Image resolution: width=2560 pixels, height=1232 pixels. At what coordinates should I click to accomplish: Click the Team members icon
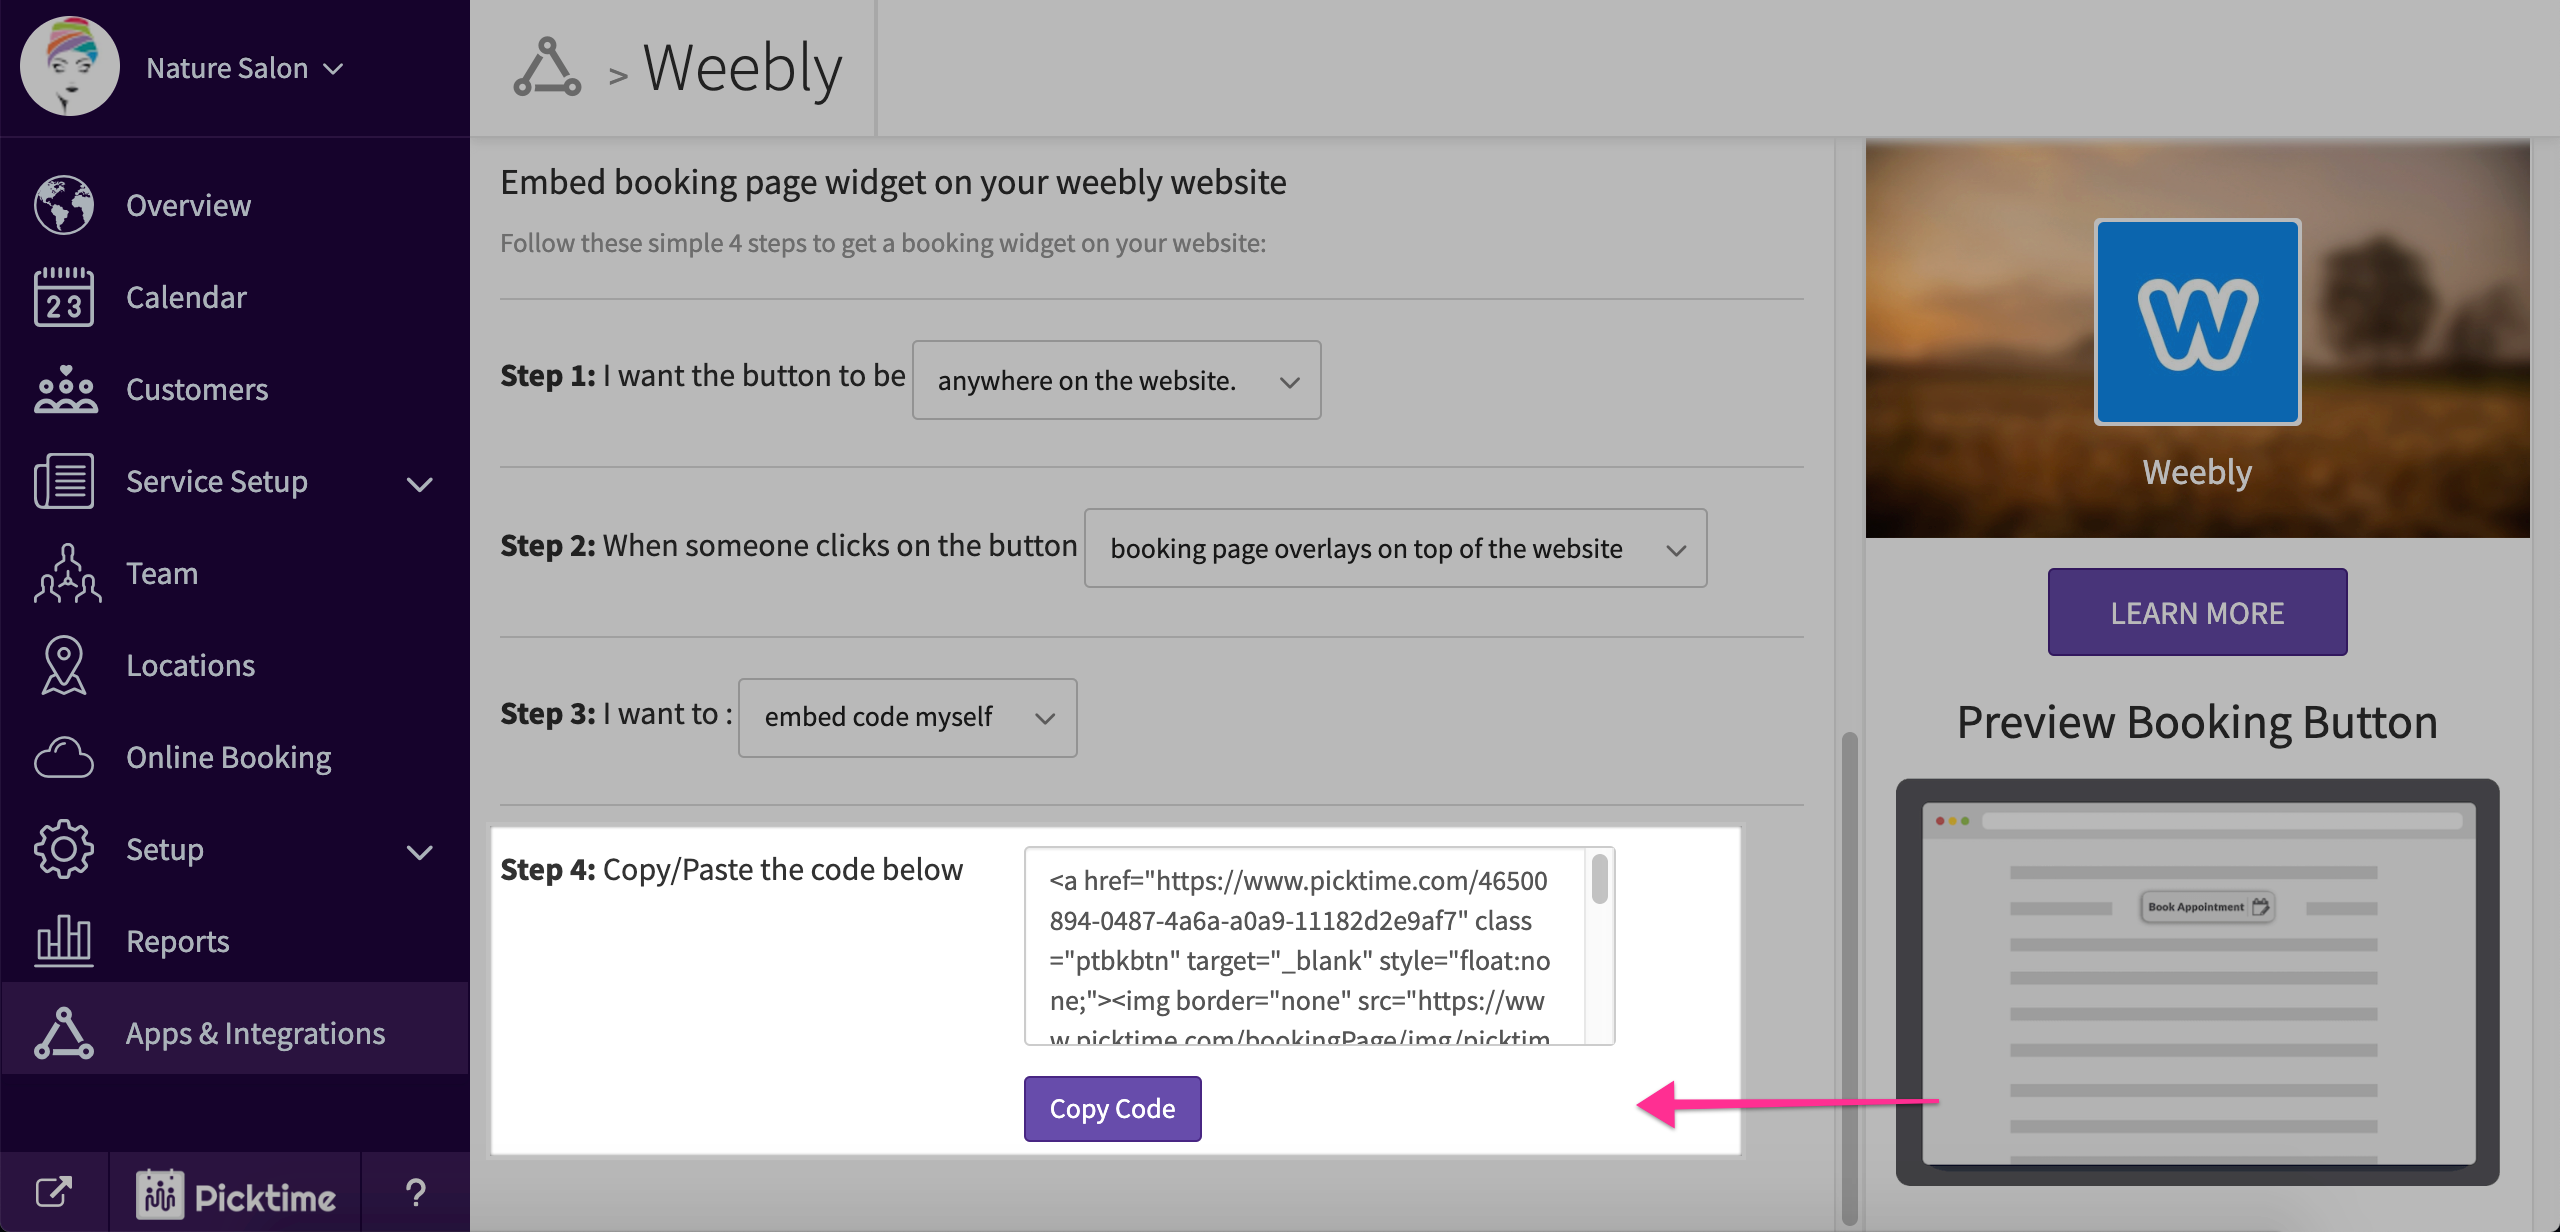tap(66, 573)
